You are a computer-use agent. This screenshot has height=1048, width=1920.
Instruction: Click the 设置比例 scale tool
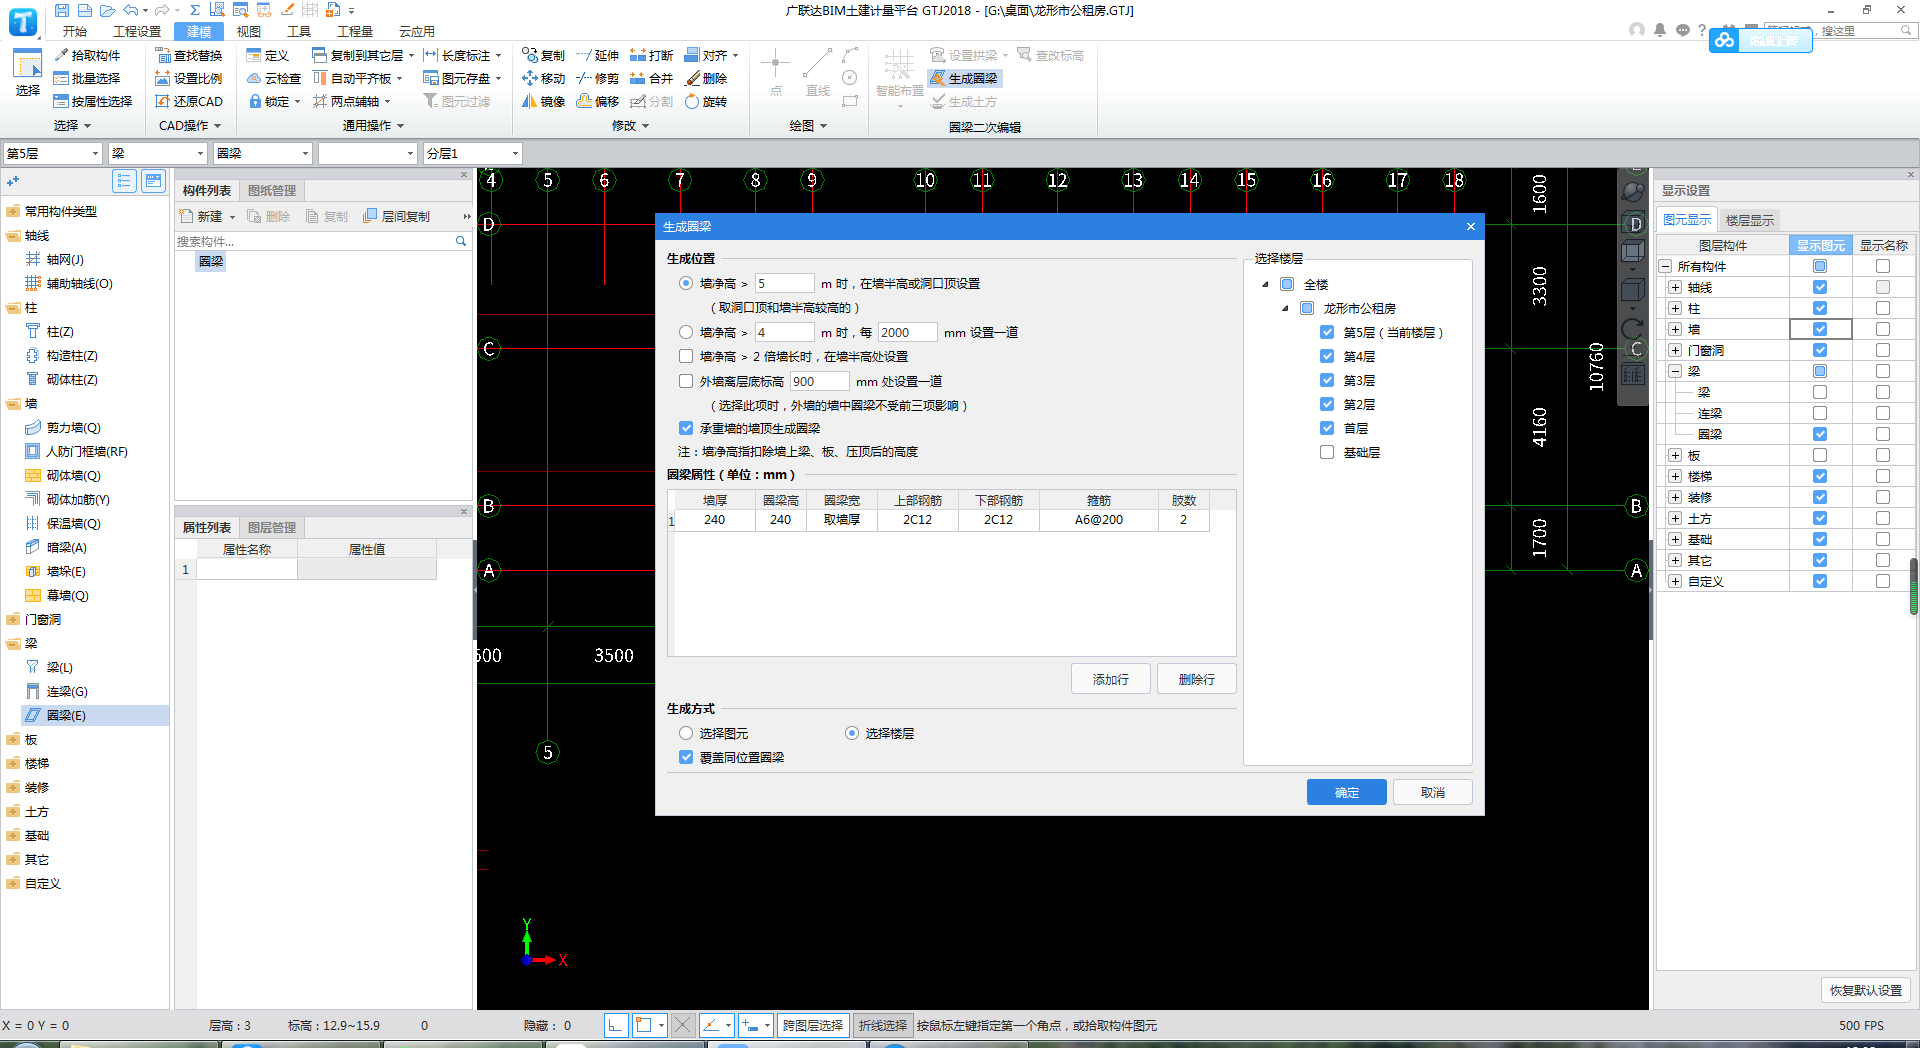189,78
